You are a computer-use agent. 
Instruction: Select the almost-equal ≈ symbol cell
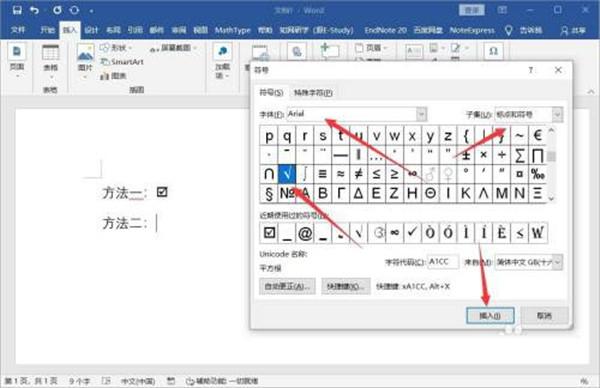coord(341,174)
